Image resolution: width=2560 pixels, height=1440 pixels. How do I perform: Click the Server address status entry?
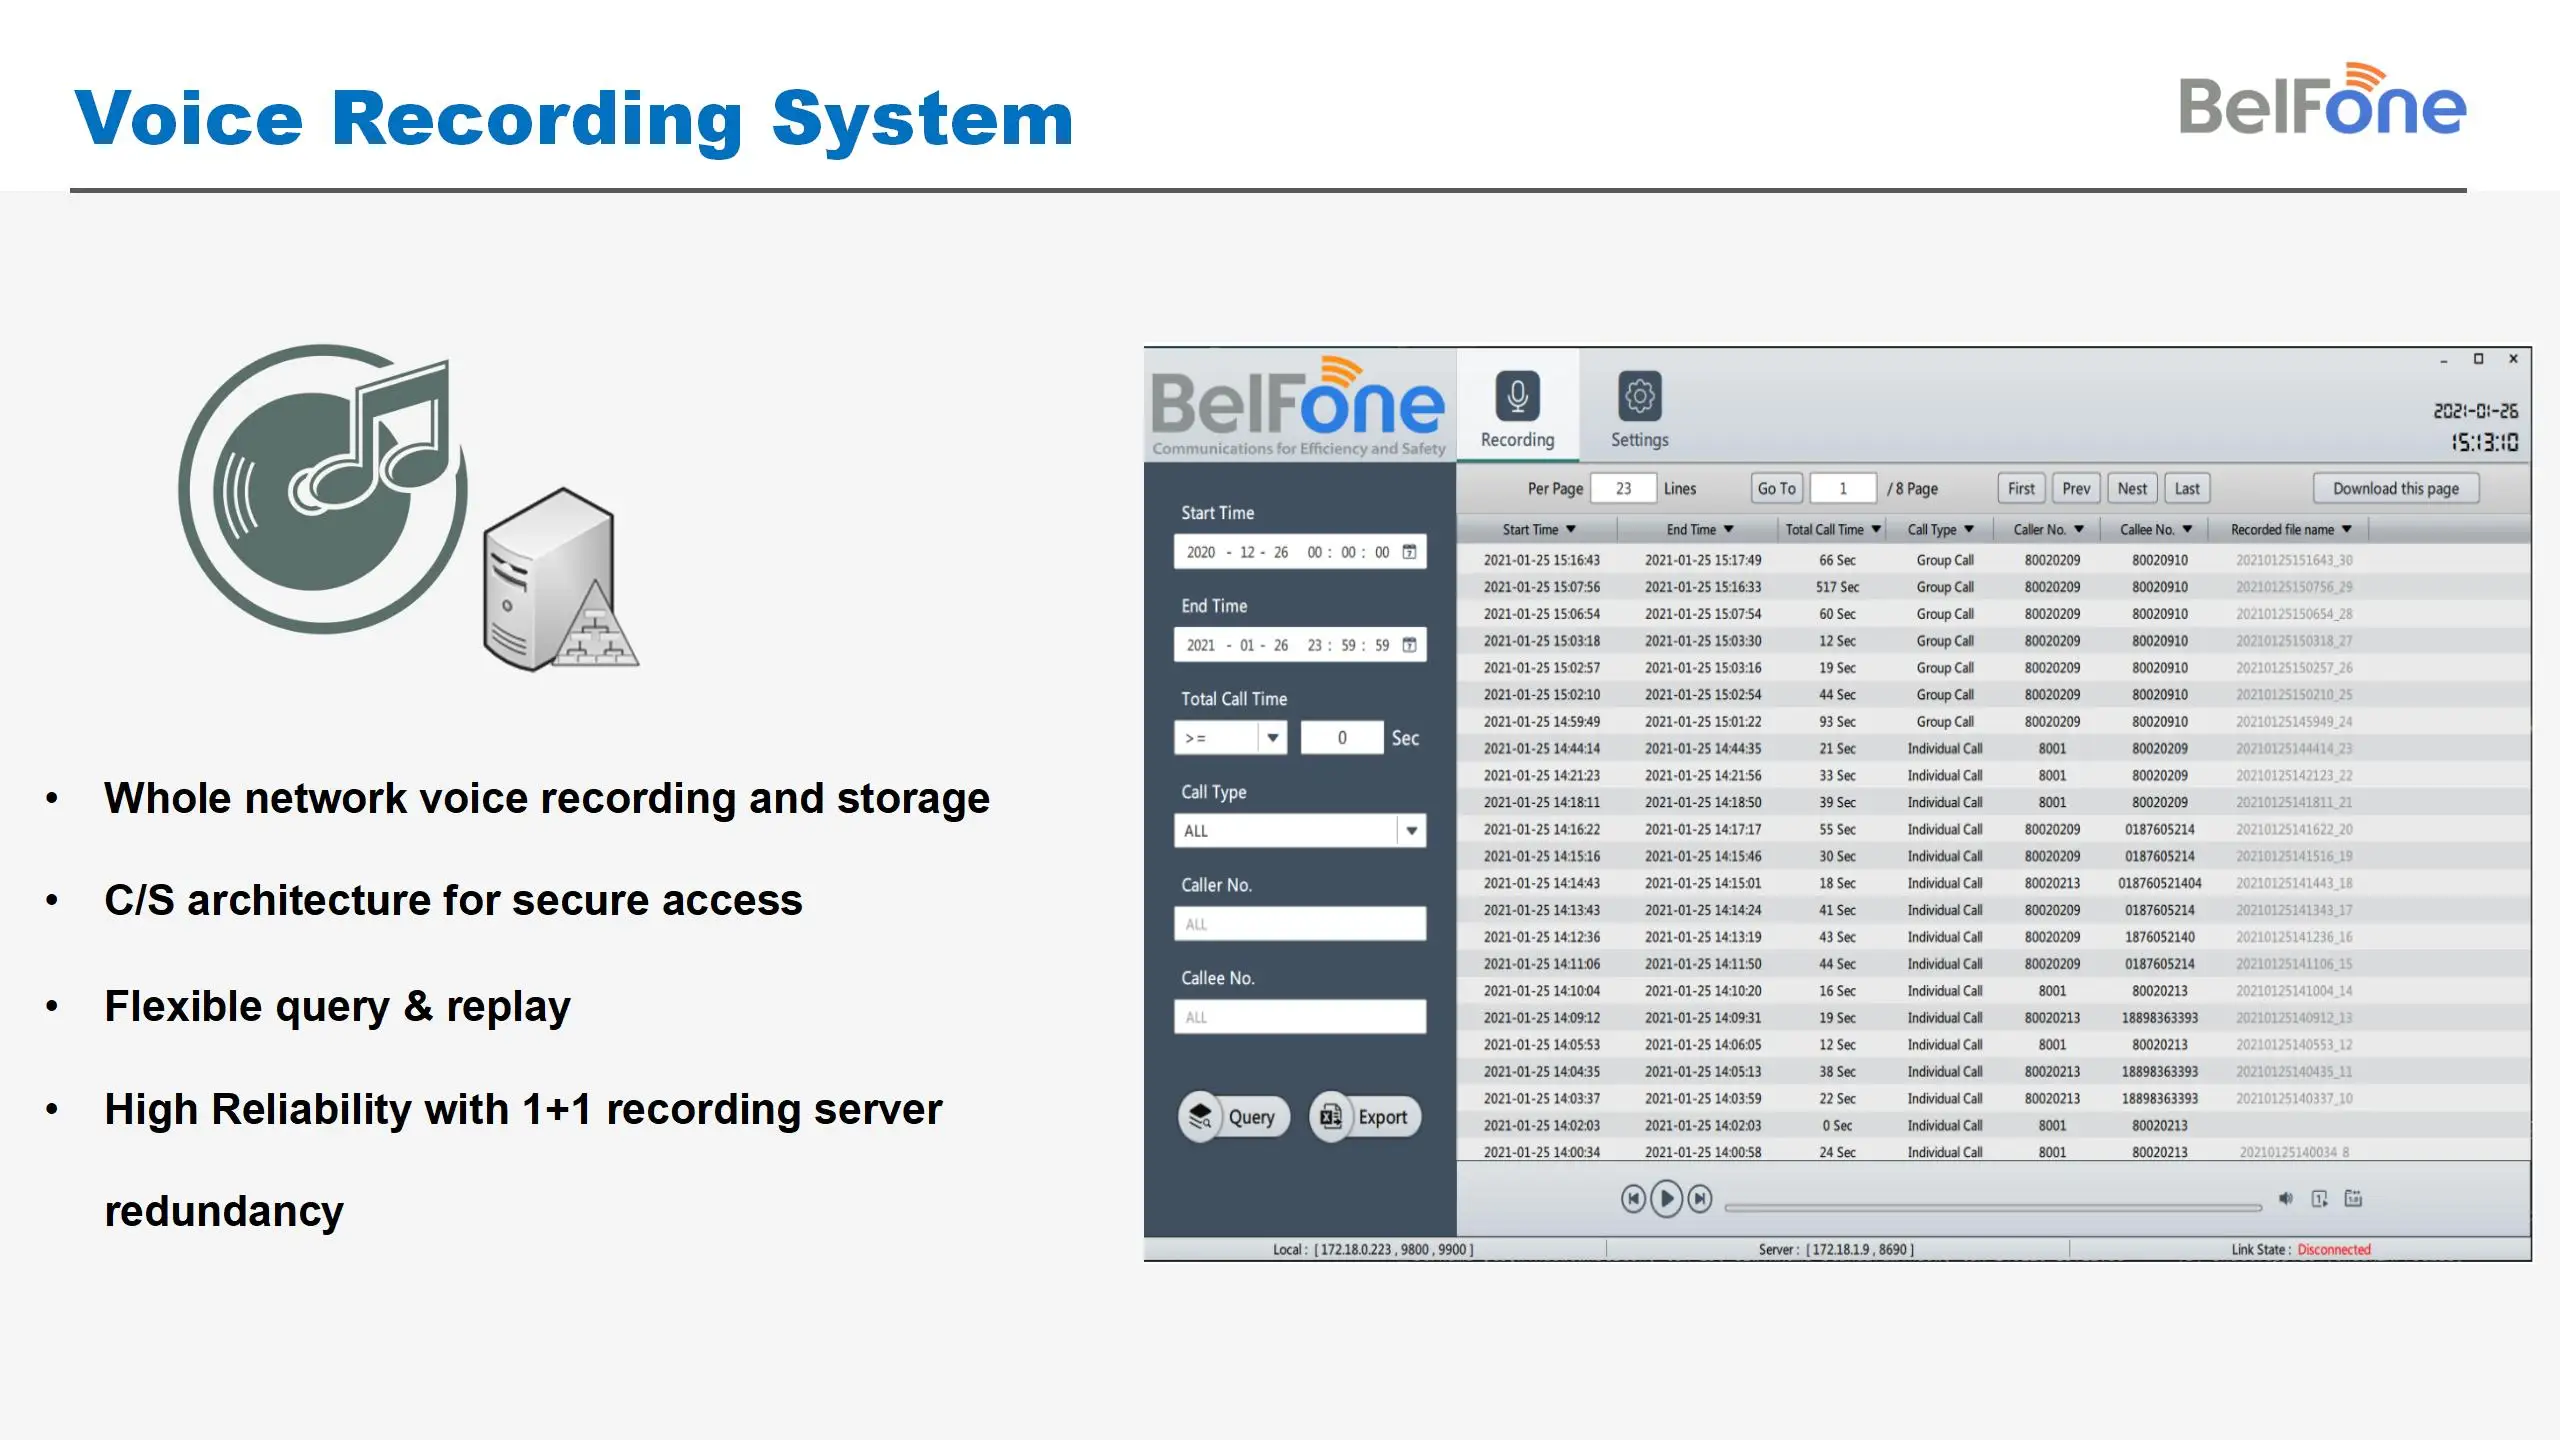pyautogui.click(x=1836, y=1249)
